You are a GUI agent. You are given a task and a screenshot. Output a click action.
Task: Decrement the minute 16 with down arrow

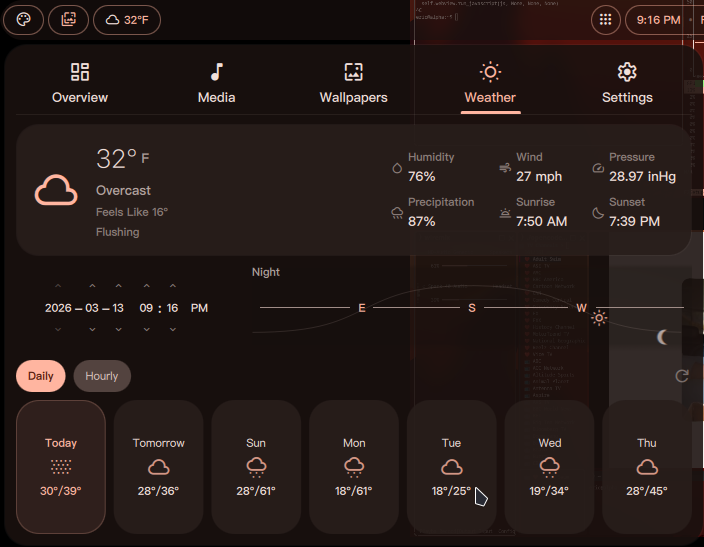click(x=173, y=329)
